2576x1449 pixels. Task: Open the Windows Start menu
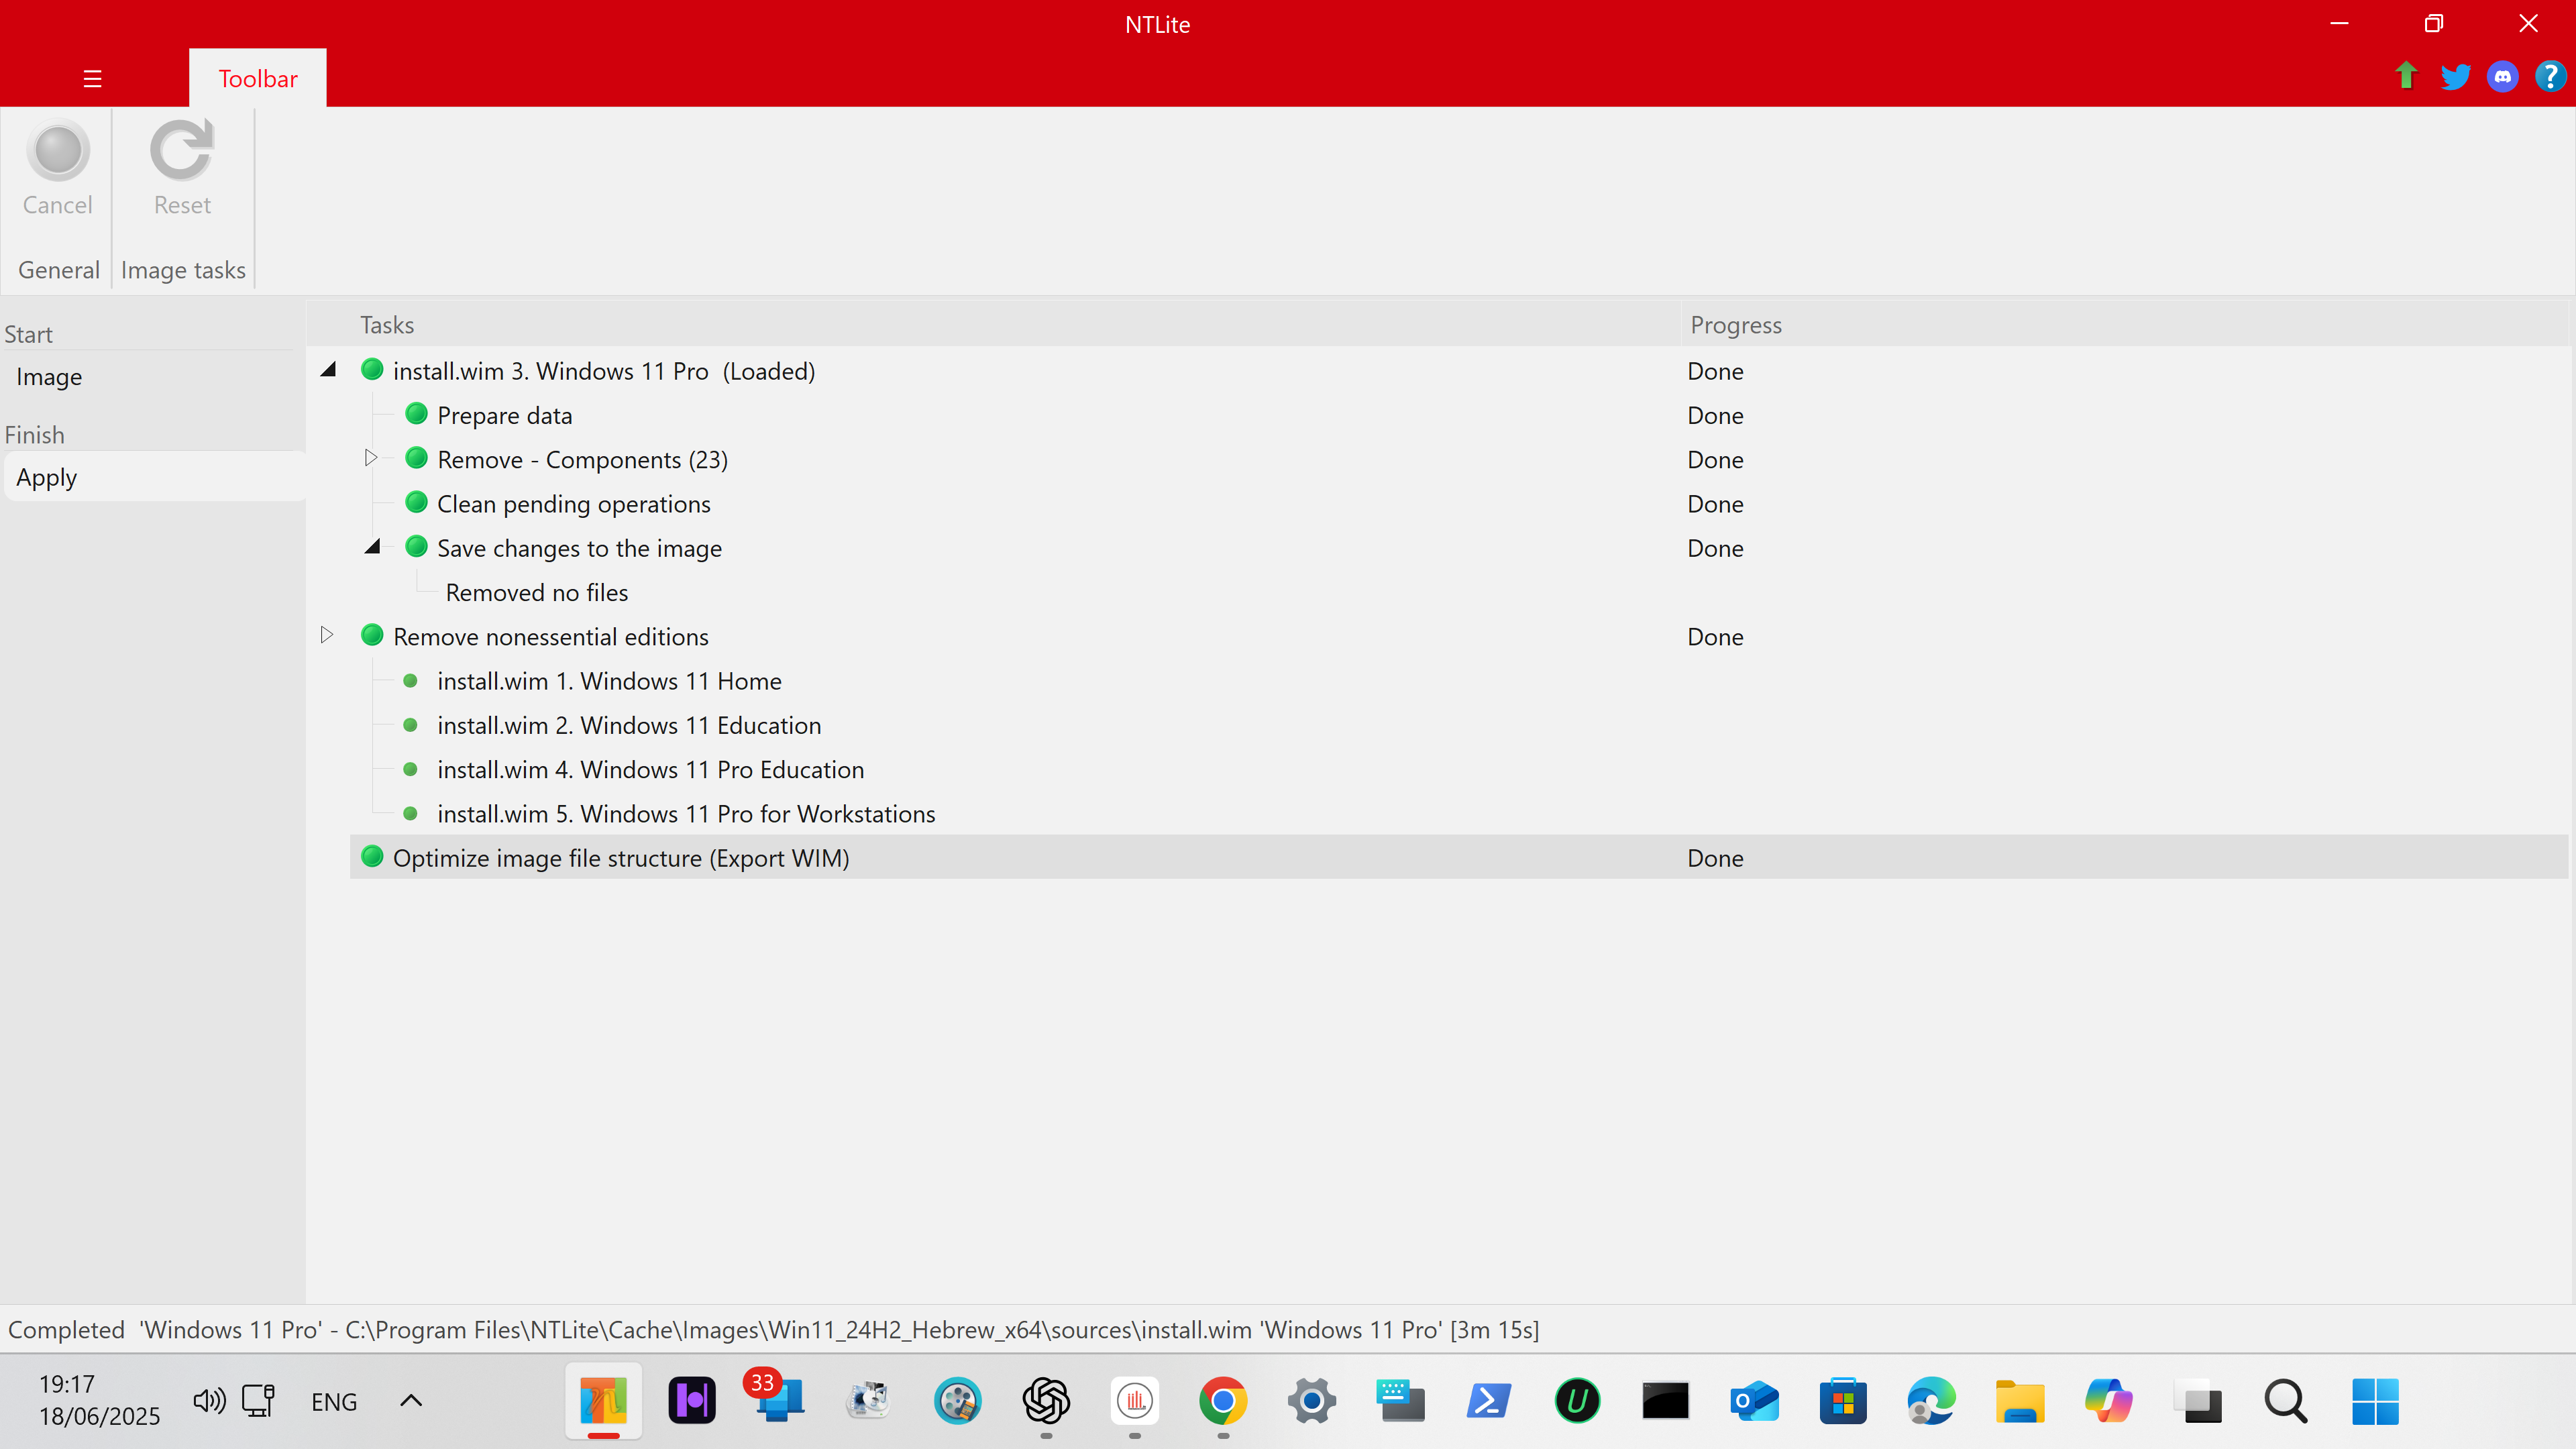tap(2374, 1401)
